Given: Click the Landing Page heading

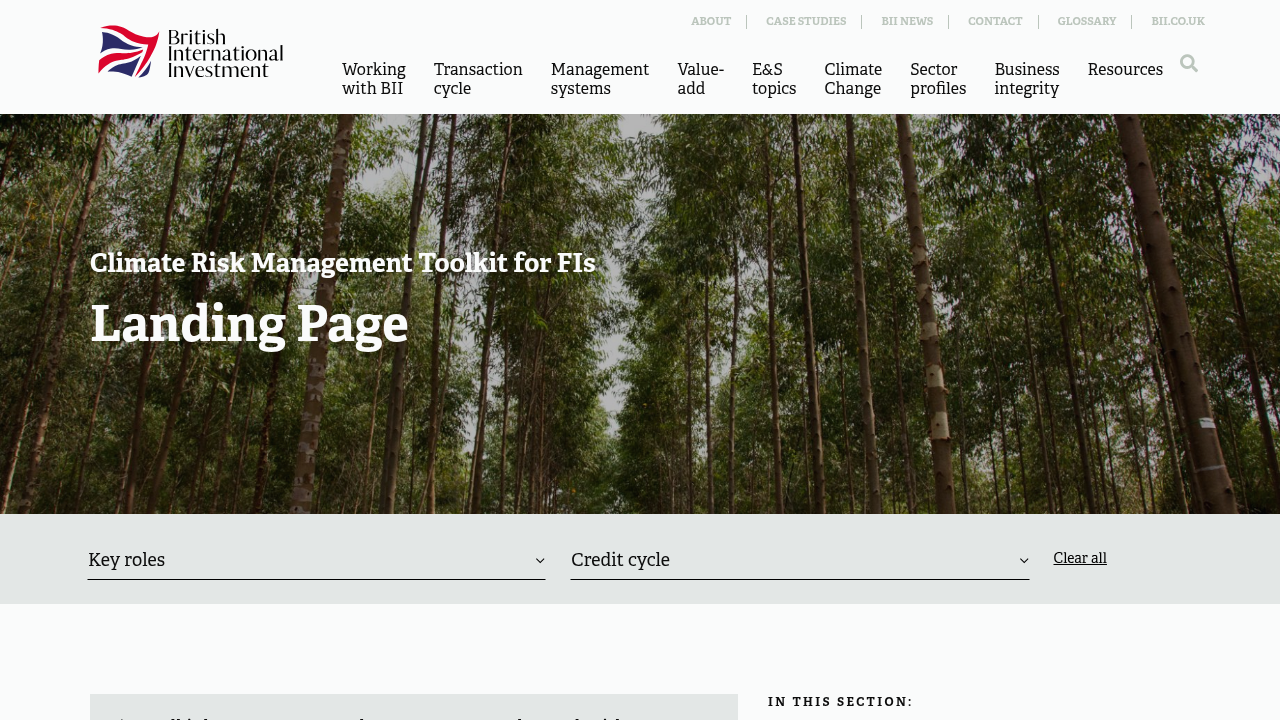Looking at the screenshot, I should (249, 325).
